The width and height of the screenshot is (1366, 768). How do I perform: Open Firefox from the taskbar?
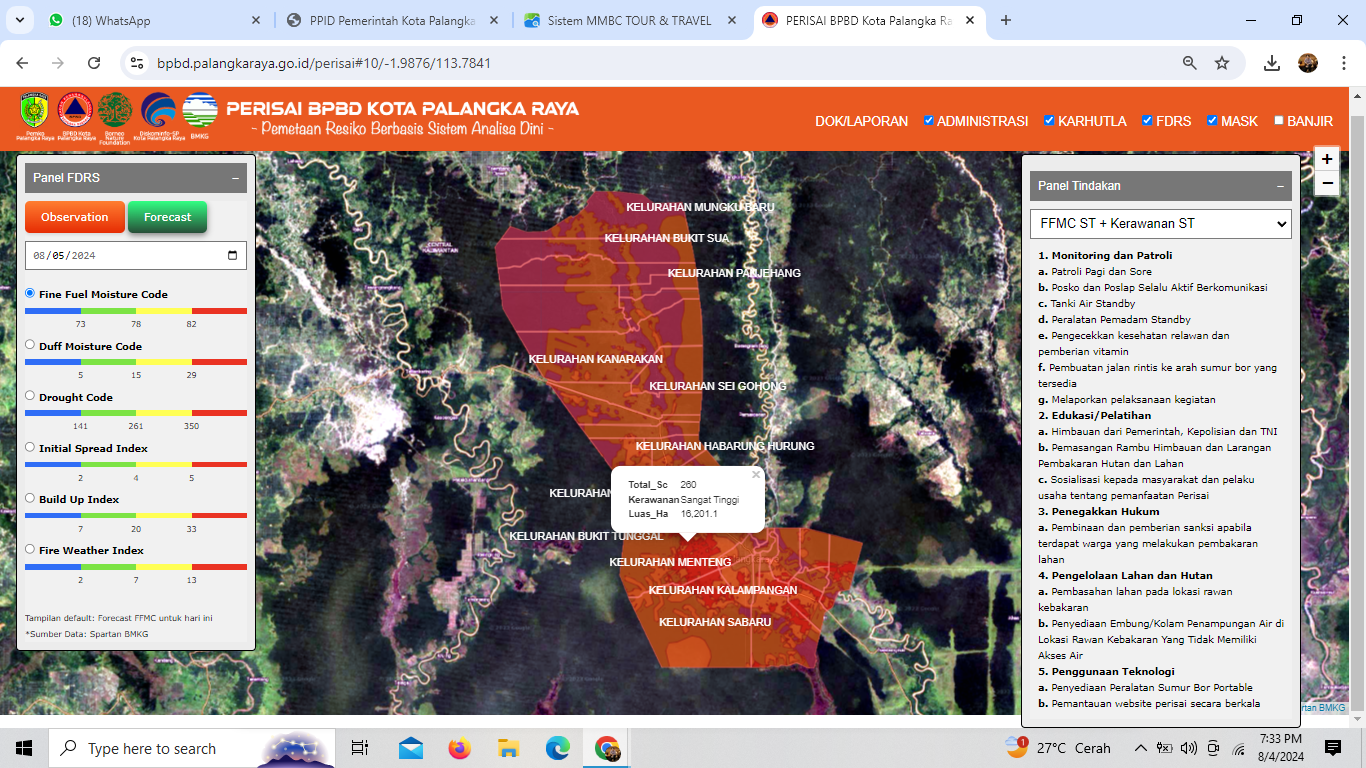coord(459,748)
